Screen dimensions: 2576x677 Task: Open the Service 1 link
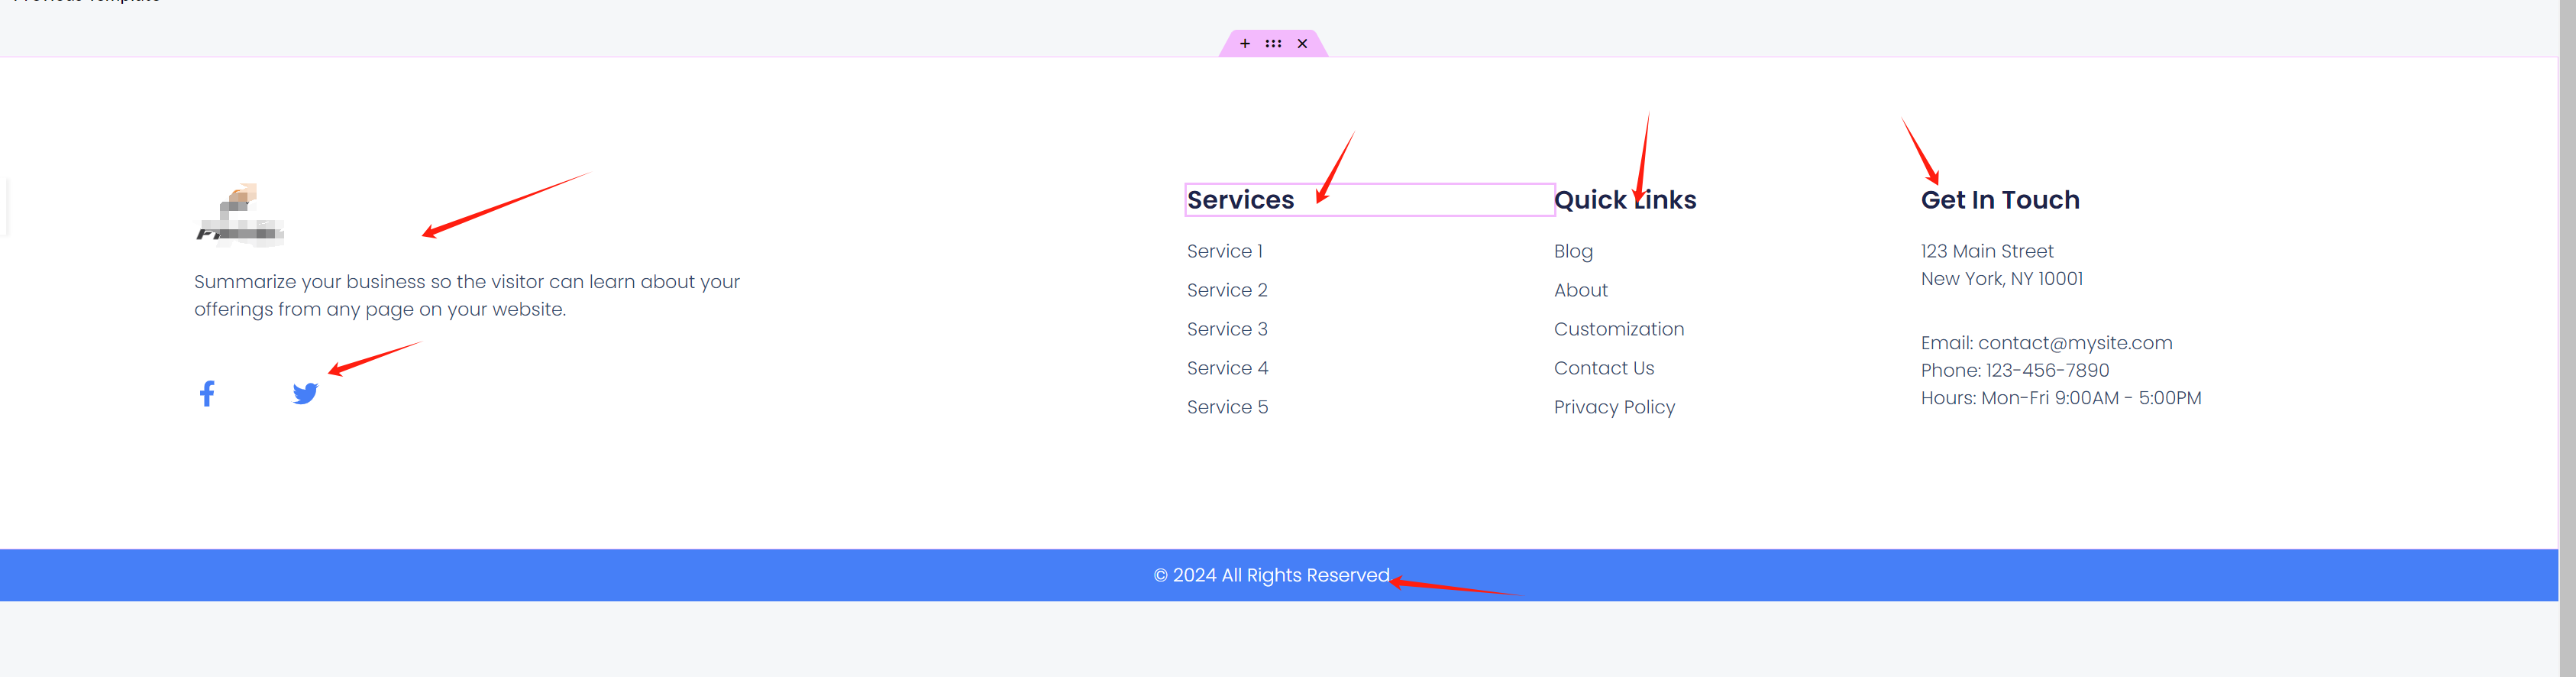[x=1224, y=251]
